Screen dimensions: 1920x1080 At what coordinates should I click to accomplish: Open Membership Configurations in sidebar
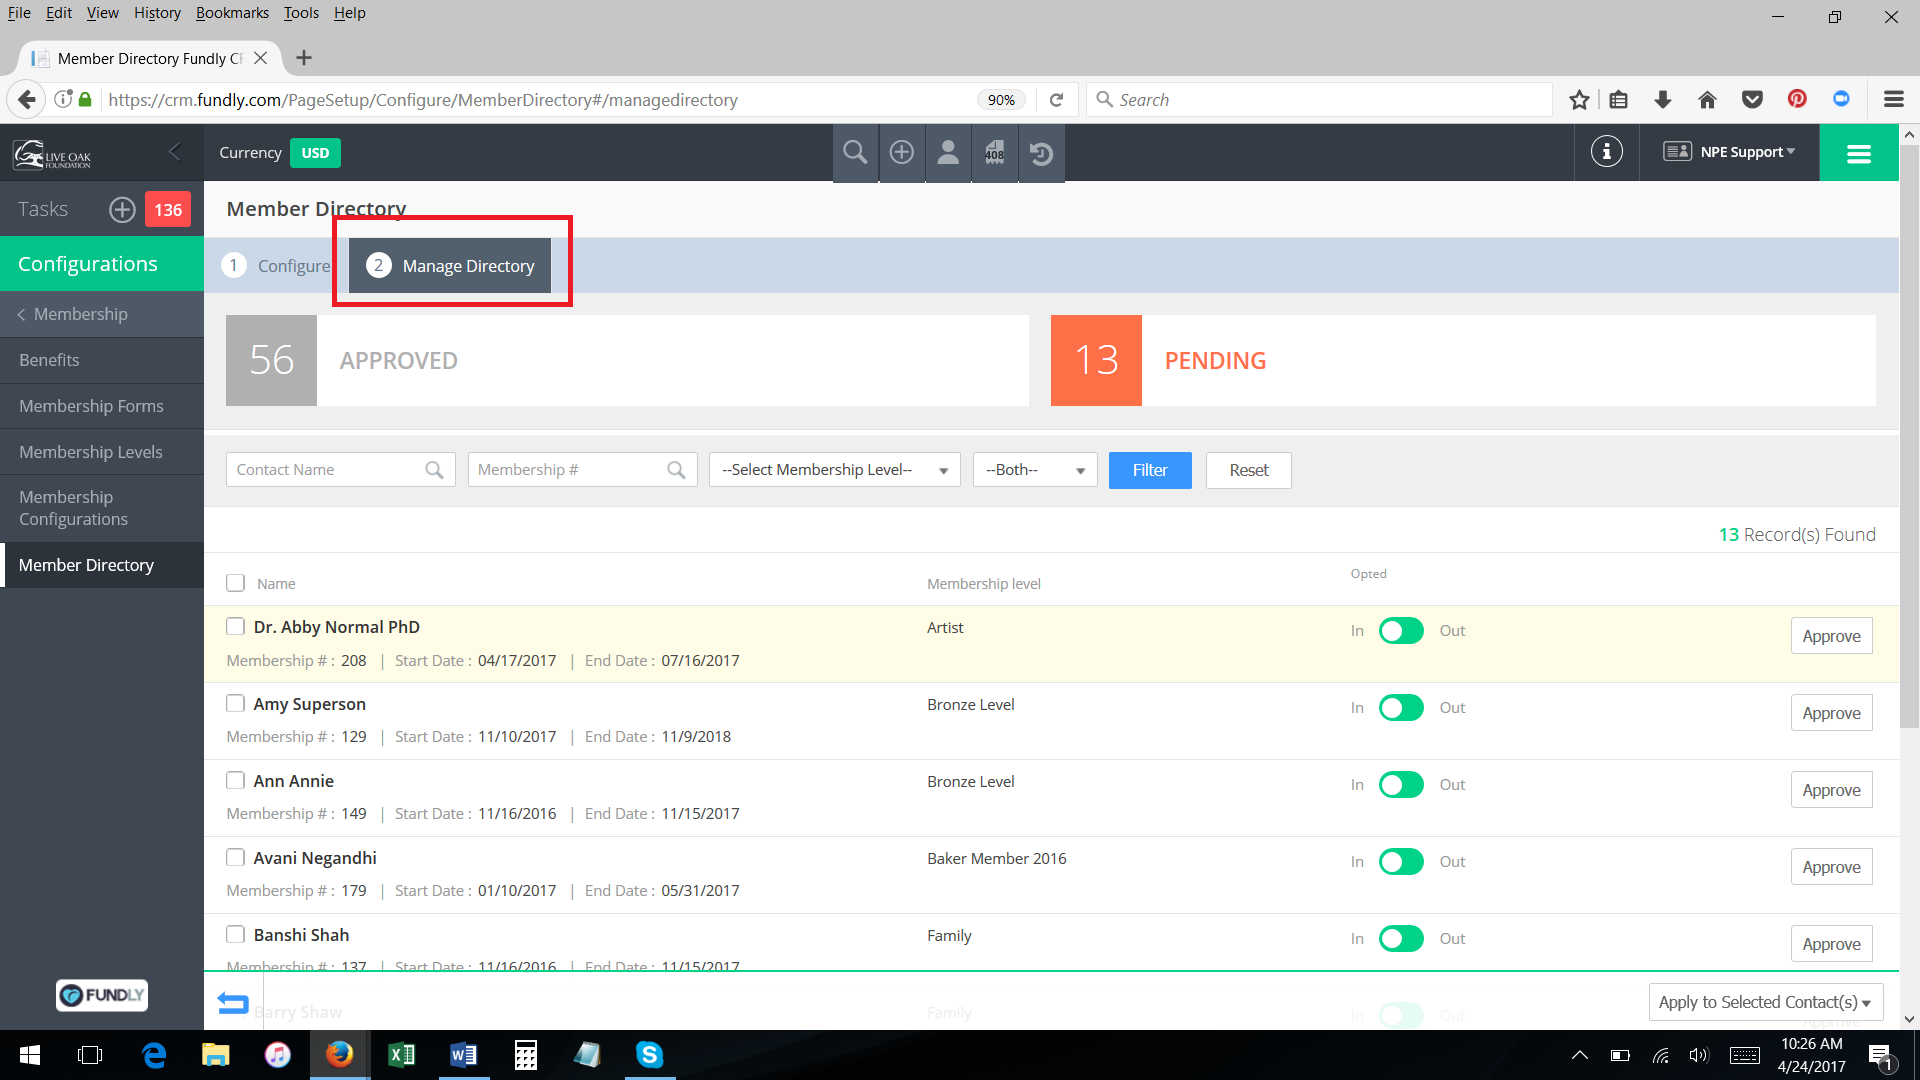click(102, 508)
